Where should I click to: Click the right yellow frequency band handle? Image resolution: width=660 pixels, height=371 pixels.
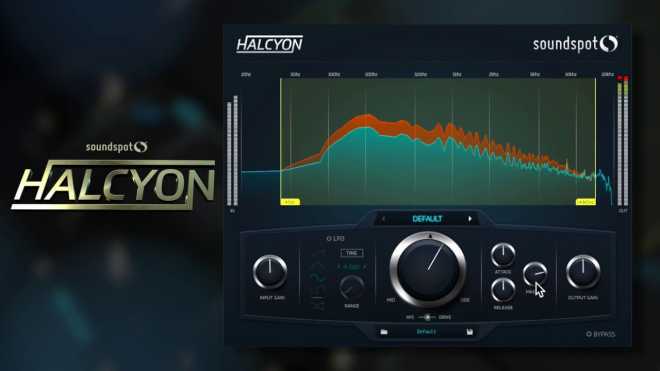pyautogui.click(x=586, y=202)
